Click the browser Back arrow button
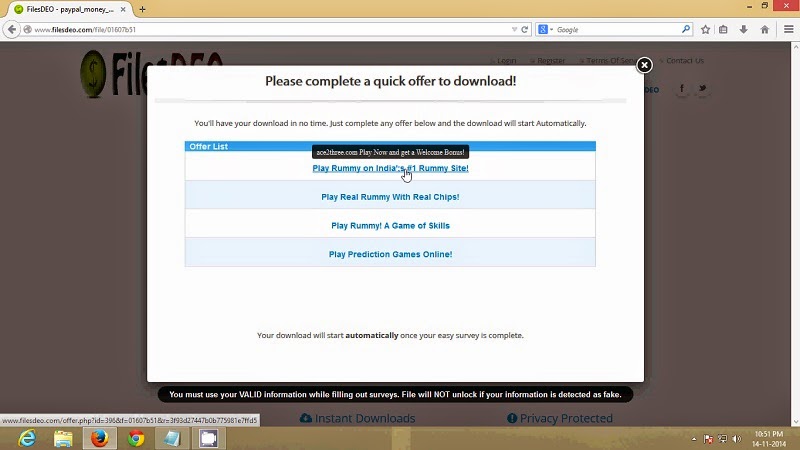This screenshot has height=450, width=800. point(12,30)
